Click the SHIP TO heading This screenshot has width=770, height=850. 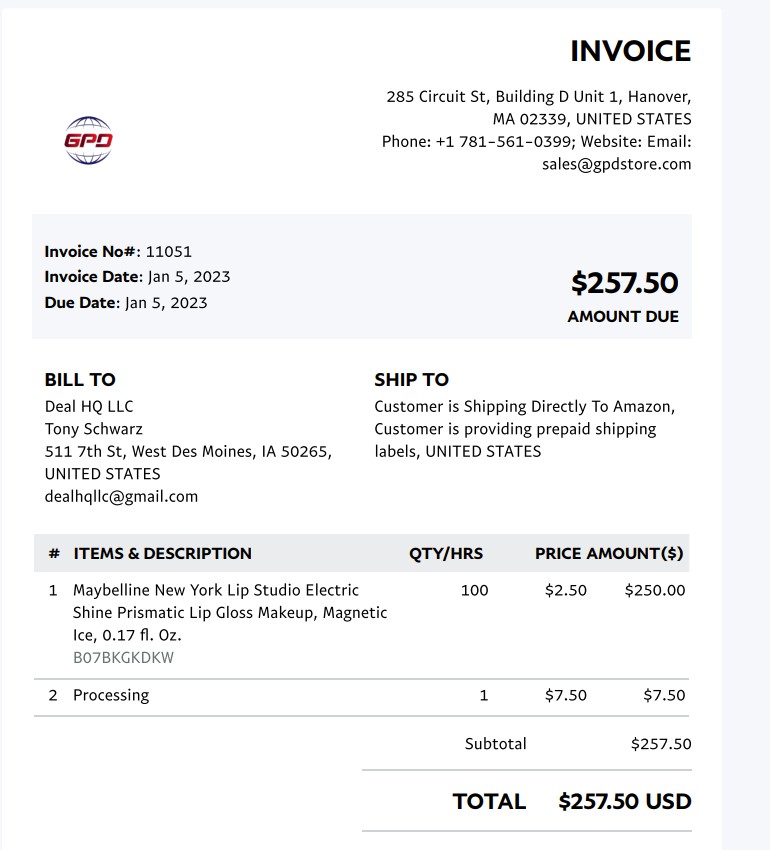tap(412, 379)
